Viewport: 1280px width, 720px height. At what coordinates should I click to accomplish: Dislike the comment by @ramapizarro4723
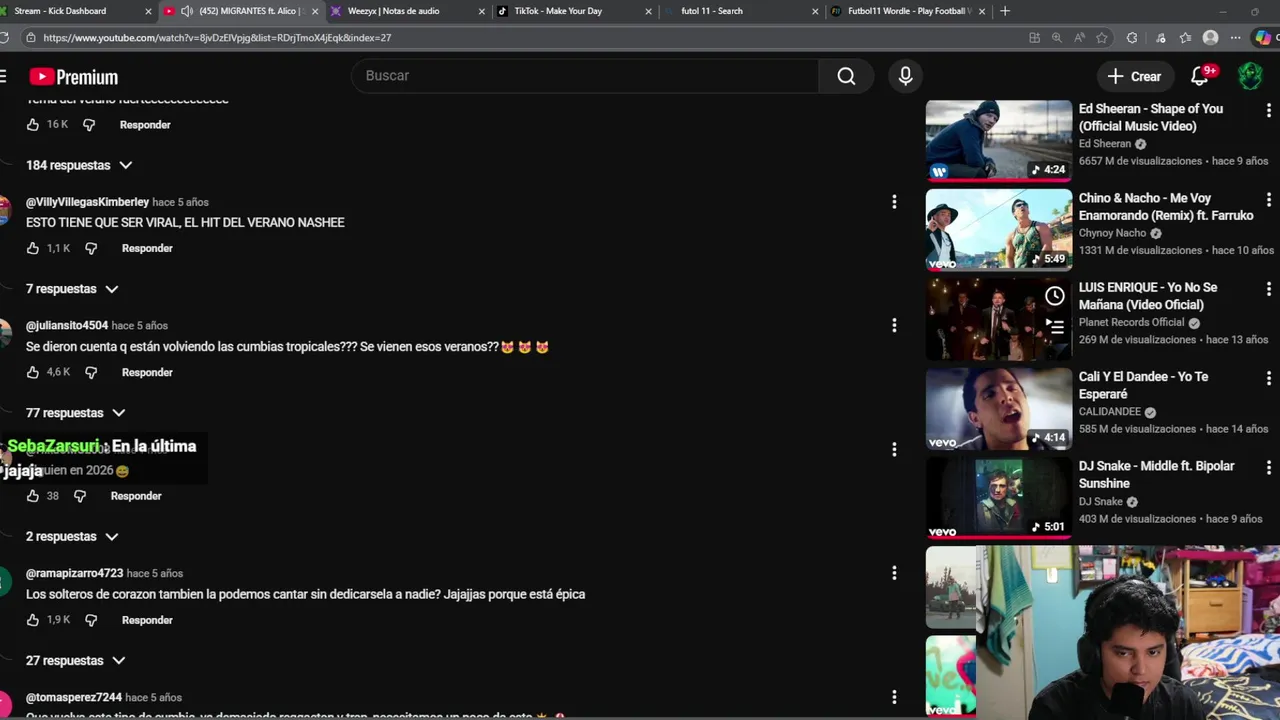click(x=91, y=620)
